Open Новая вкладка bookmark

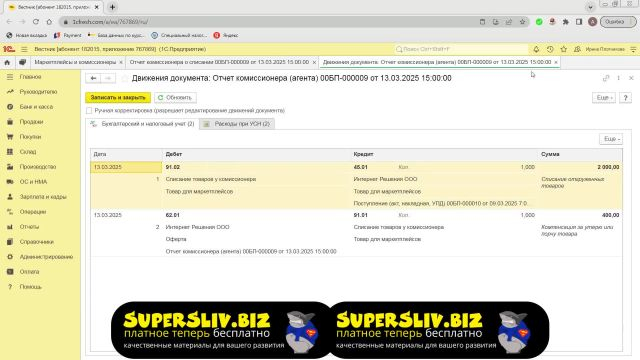click(x=27, y=36)
